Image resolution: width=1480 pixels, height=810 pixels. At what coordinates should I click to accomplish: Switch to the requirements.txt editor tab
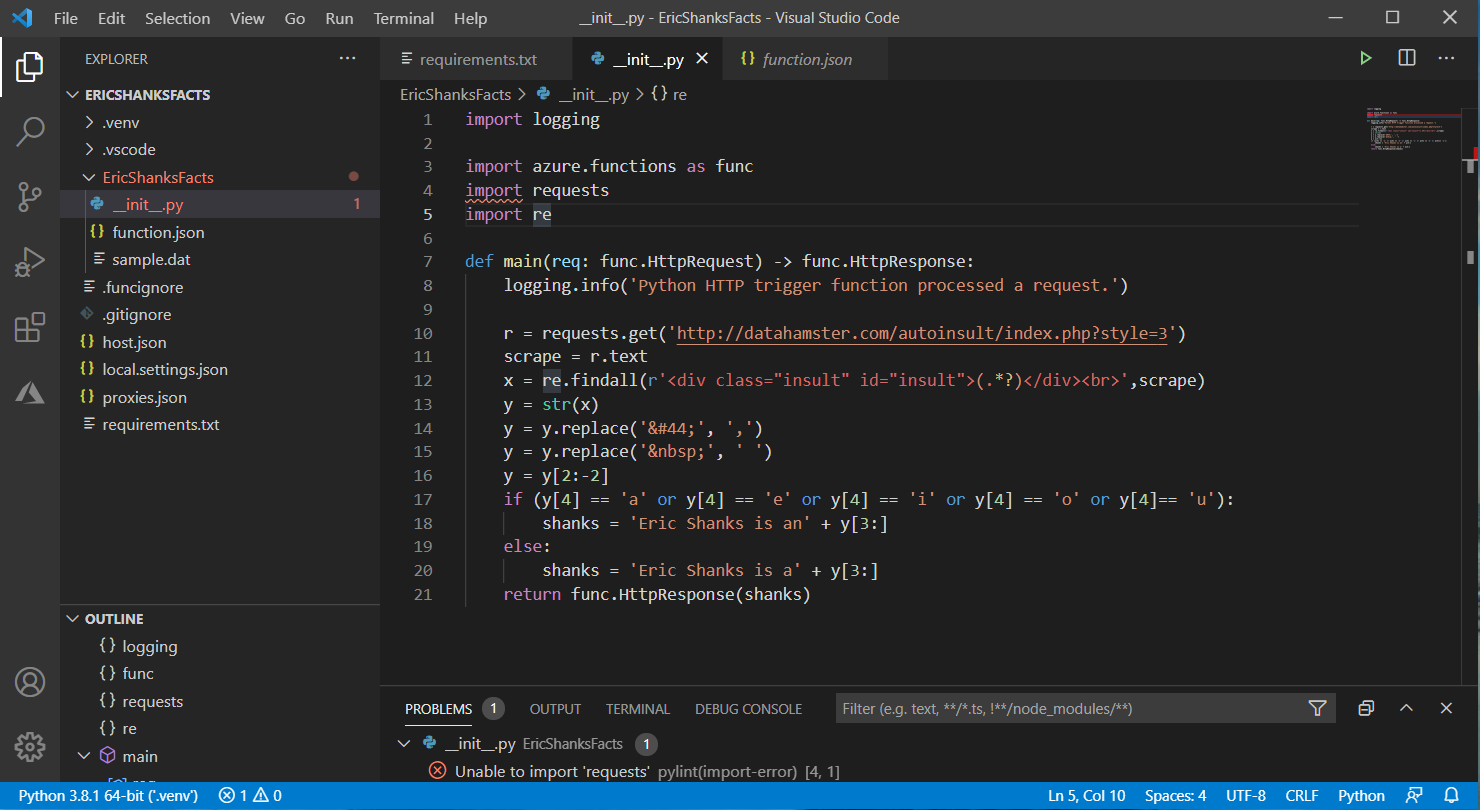pyautogui.click(x=477, y=60)
